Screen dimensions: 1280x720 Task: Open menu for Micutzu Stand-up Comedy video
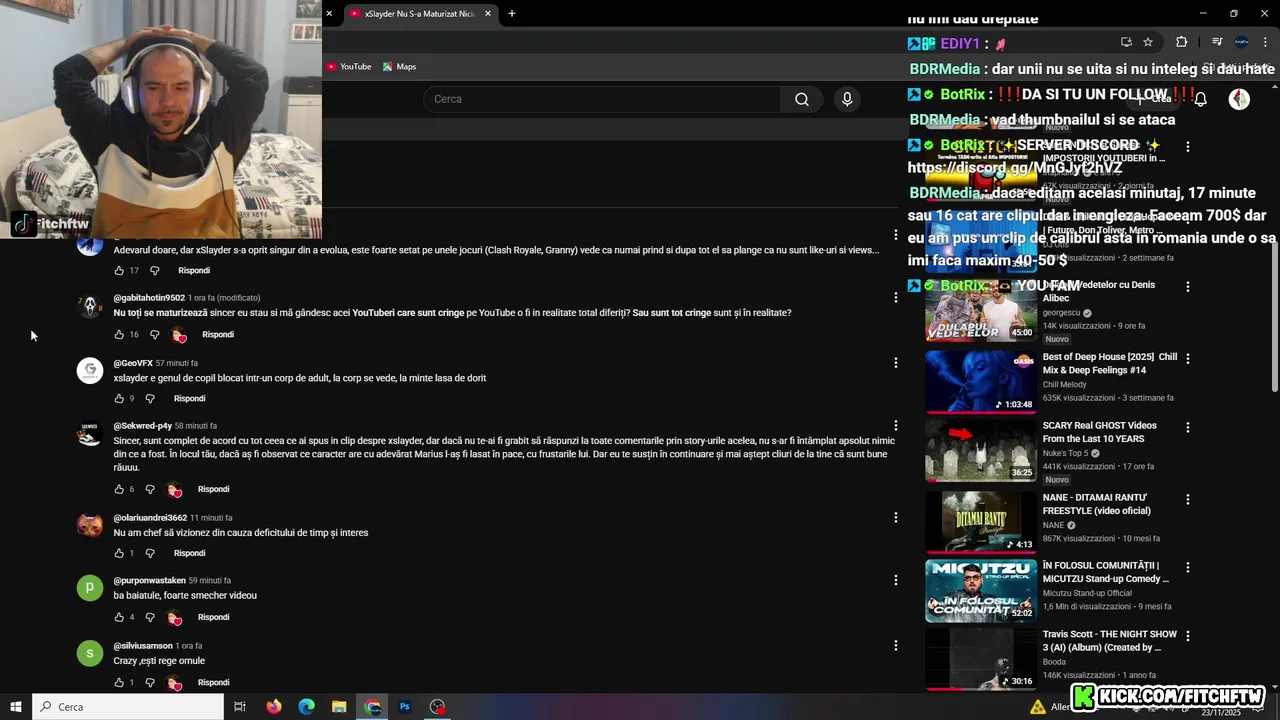[x=1187, y=567]
